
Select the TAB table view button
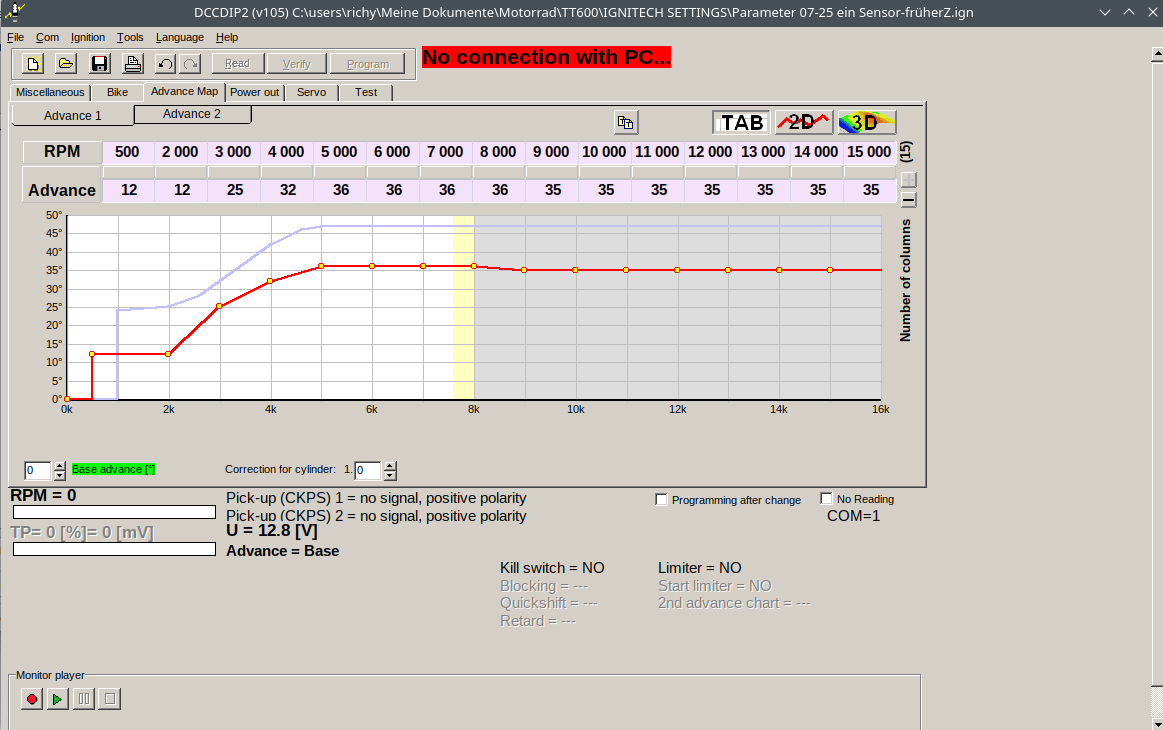tap(742, 122)
